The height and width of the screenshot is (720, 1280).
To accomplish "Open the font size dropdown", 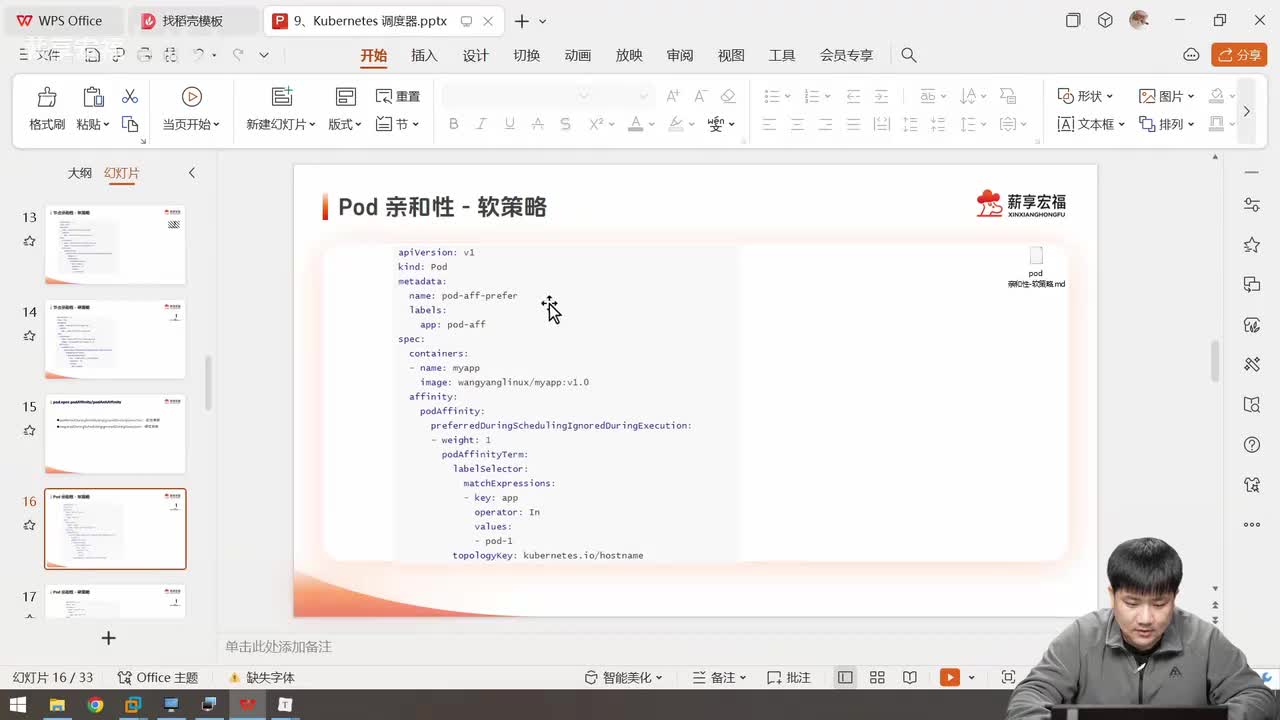I will point(643,96).
